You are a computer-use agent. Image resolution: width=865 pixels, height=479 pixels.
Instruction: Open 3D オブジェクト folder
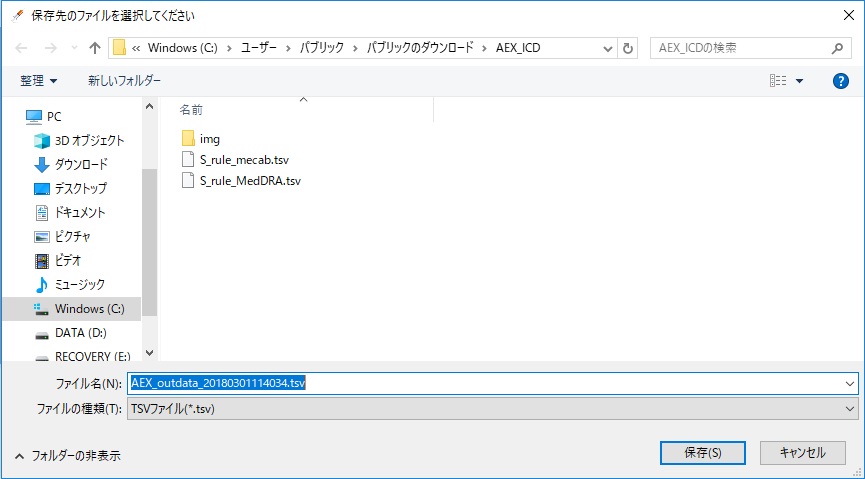tap(89, 141)
